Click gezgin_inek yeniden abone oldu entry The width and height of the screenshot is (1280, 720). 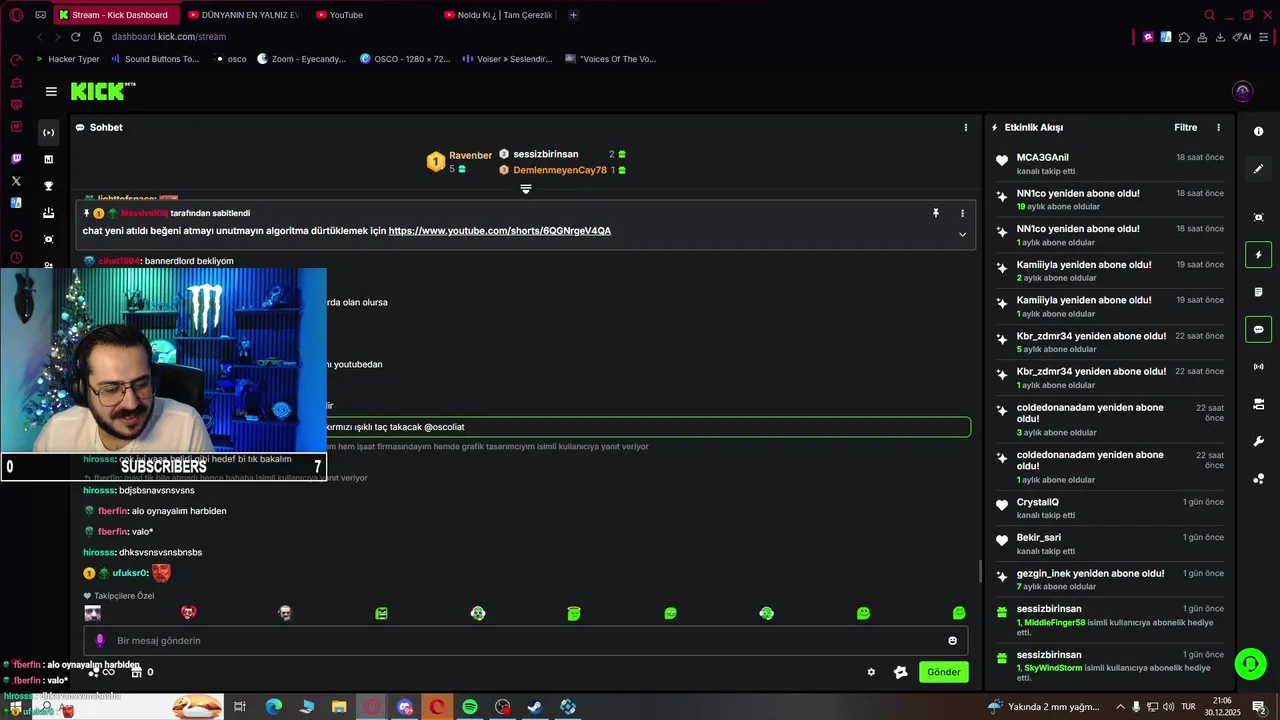(x=1110, y=579)
